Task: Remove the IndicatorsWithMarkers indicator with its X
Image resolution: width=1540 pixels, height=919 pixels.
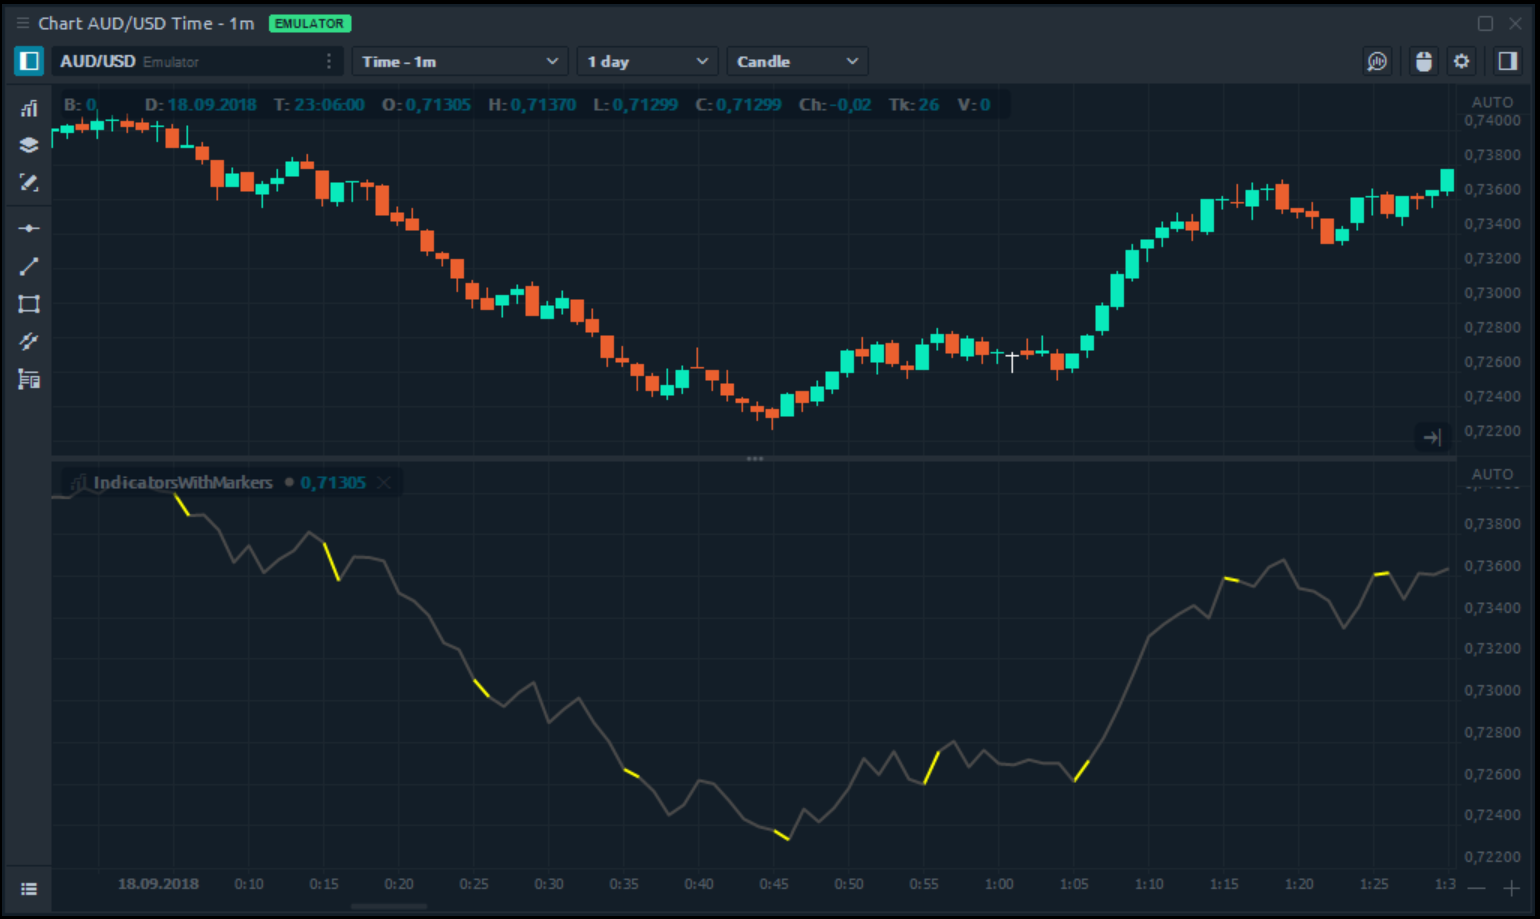Action: 384,483
